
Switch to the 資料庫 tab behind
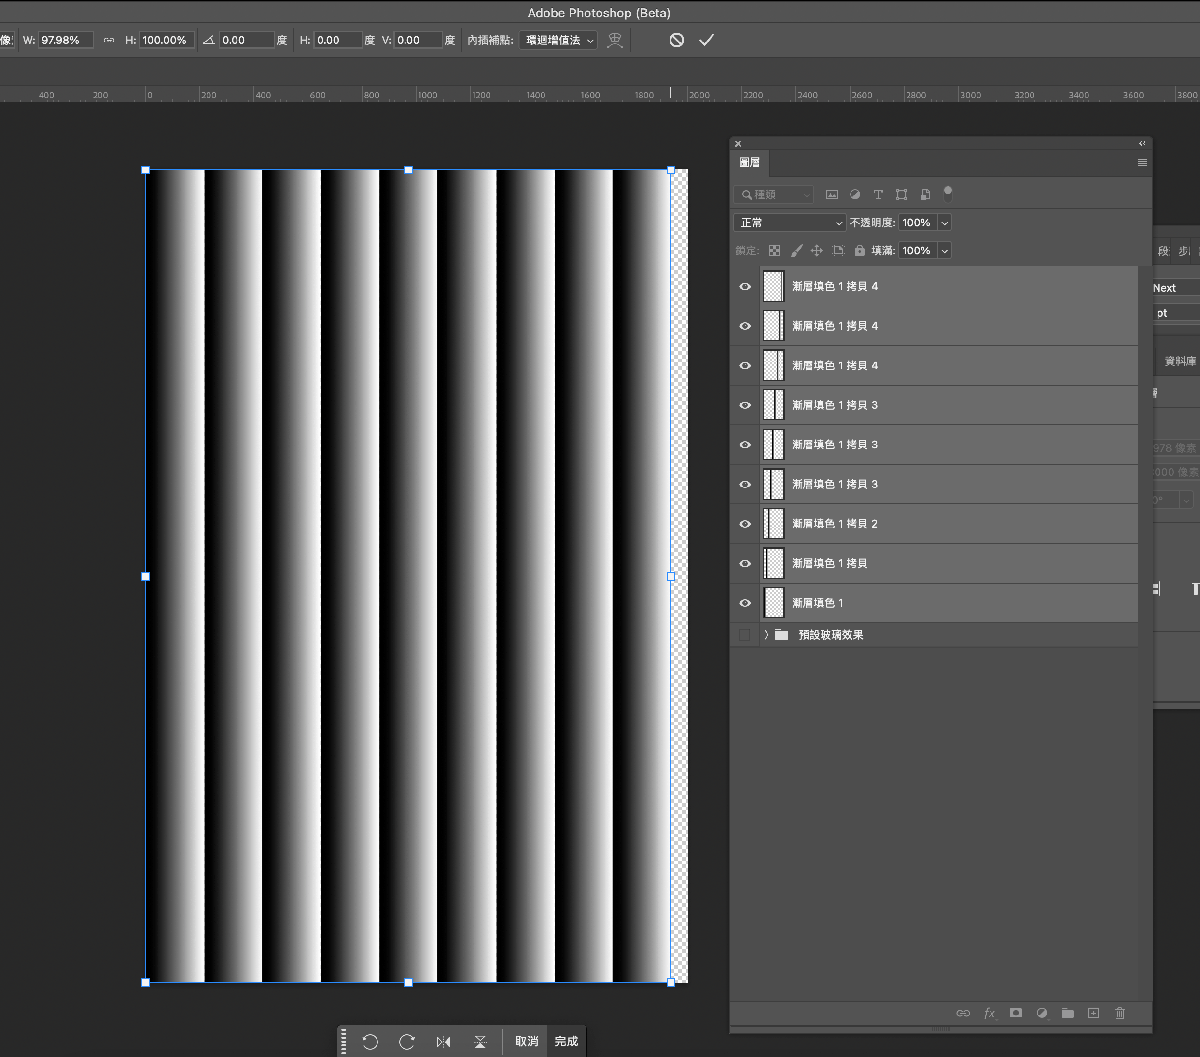(1180, 361)
